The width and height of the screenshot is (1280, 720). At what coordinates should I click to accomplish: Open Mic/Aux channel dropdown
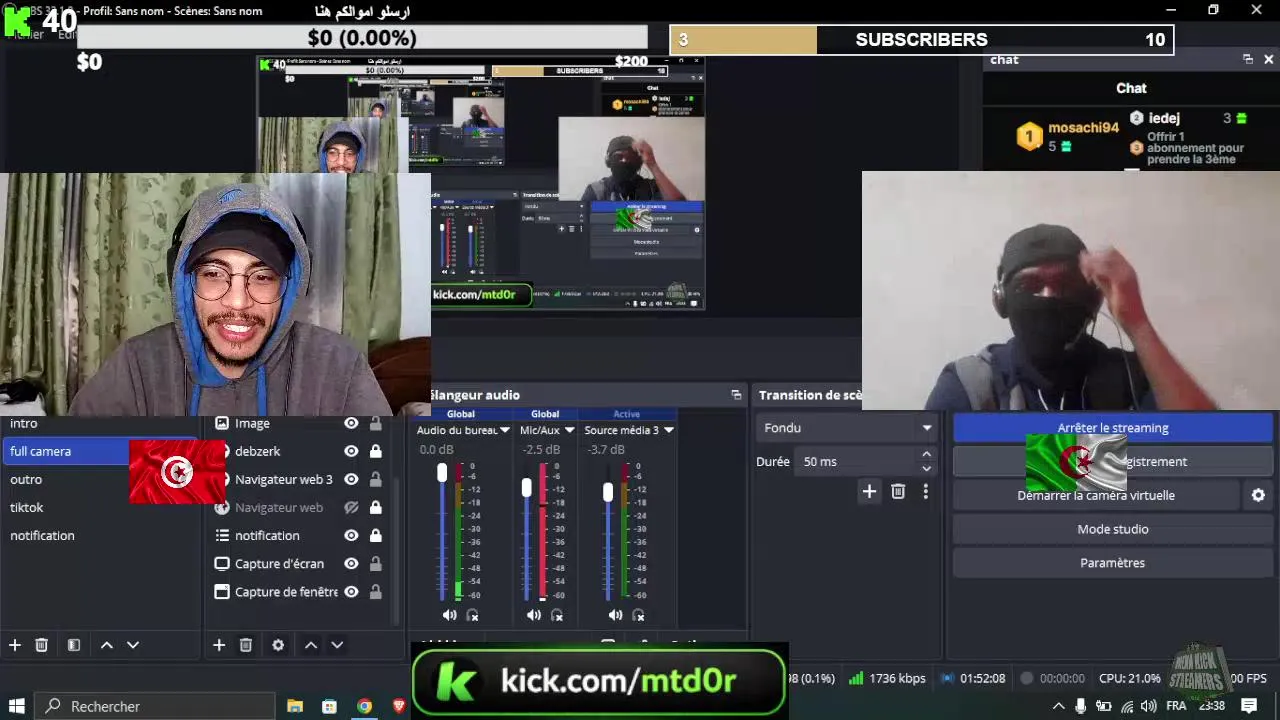coord(569,430)
